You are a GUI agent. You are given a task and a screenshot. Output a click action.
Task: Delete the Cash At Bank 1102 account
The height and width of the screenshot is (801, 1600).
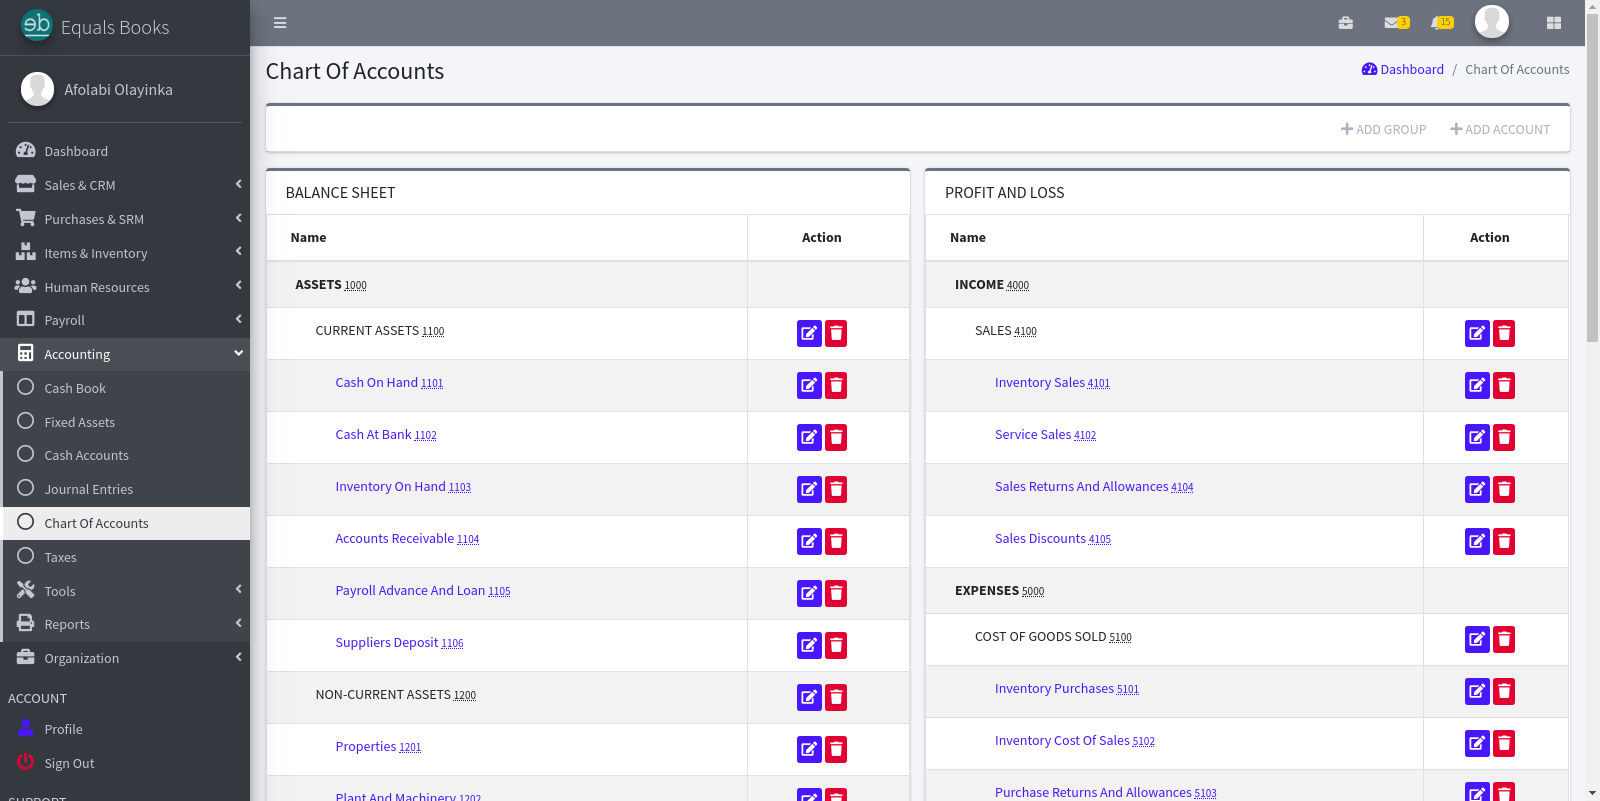836,437
